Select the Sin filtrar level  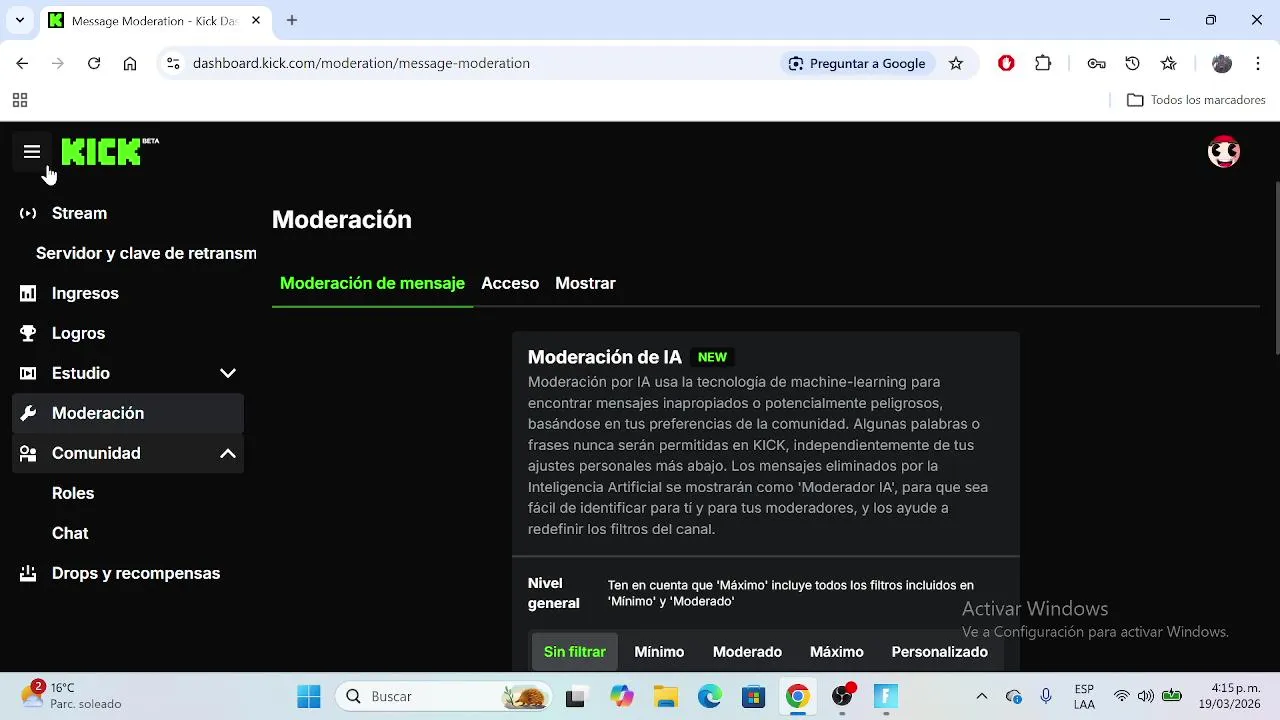pos(575,652)
